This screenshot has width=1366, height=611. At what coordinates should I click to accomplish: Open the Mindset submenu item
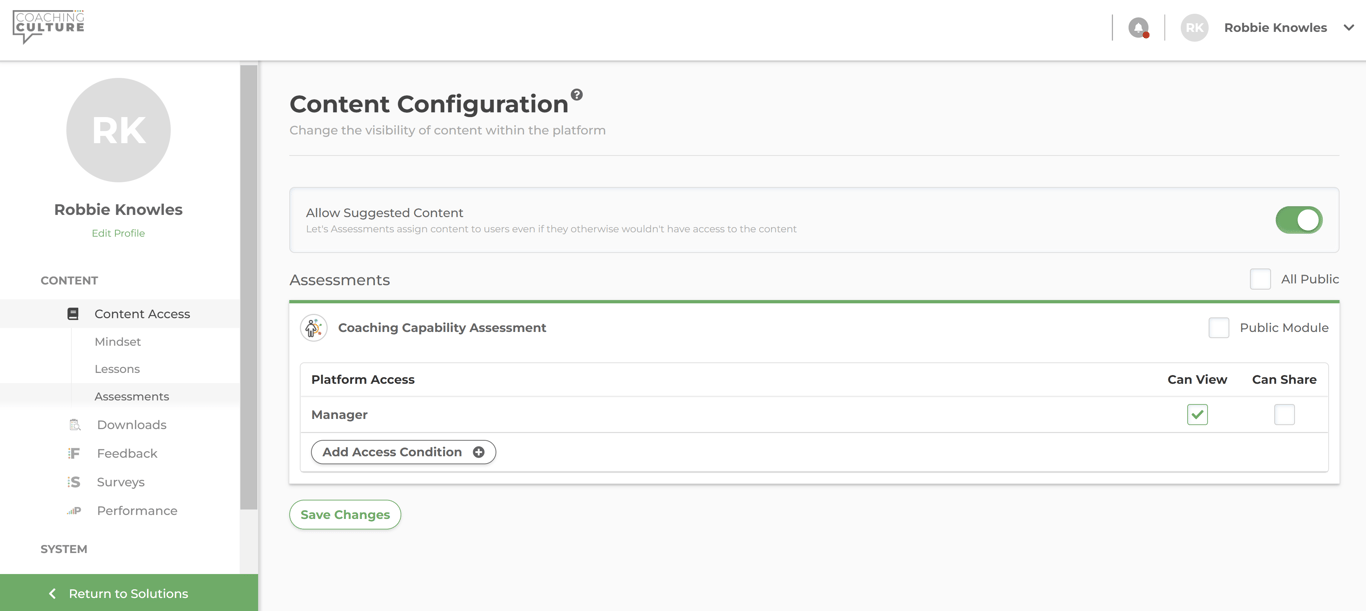(118, 342)
